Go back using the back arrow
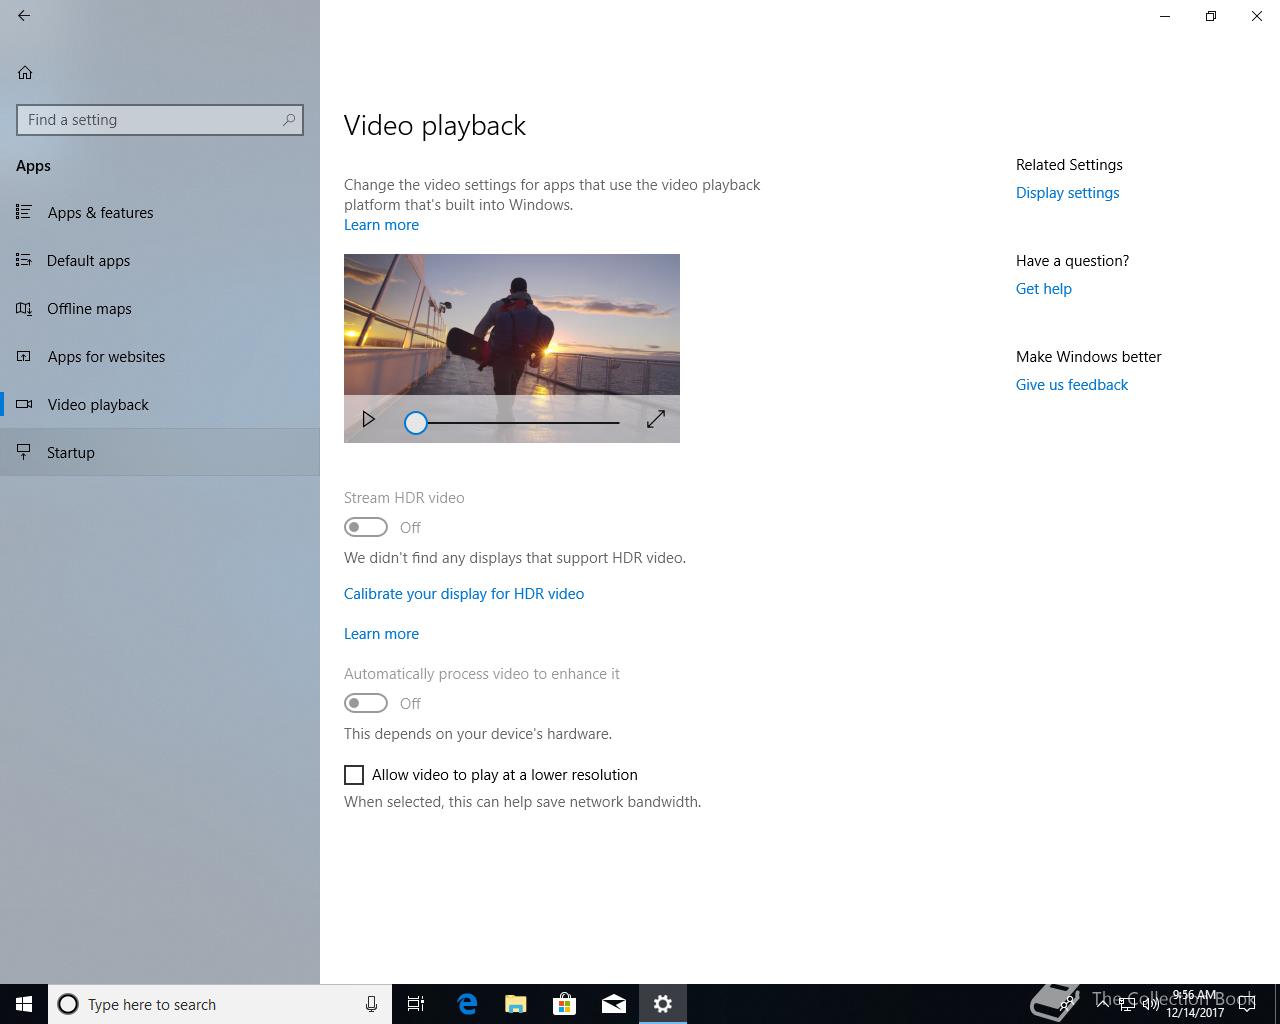 coord(24,16)
